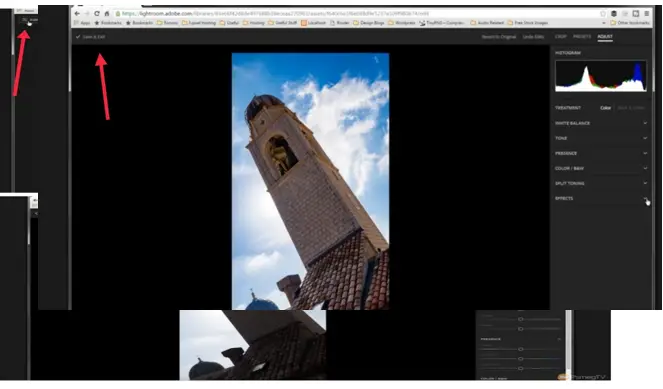Click first slider handle below Presence heading in inset

point(521,349)
